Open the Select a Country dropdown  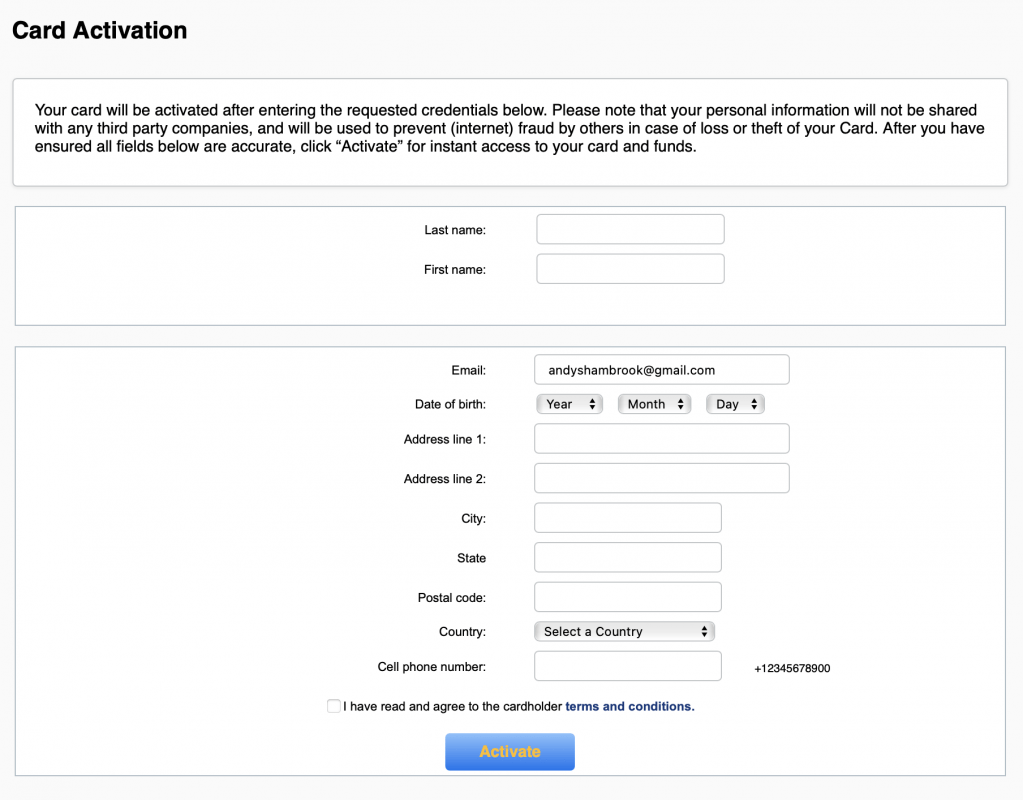click(625, 632)
